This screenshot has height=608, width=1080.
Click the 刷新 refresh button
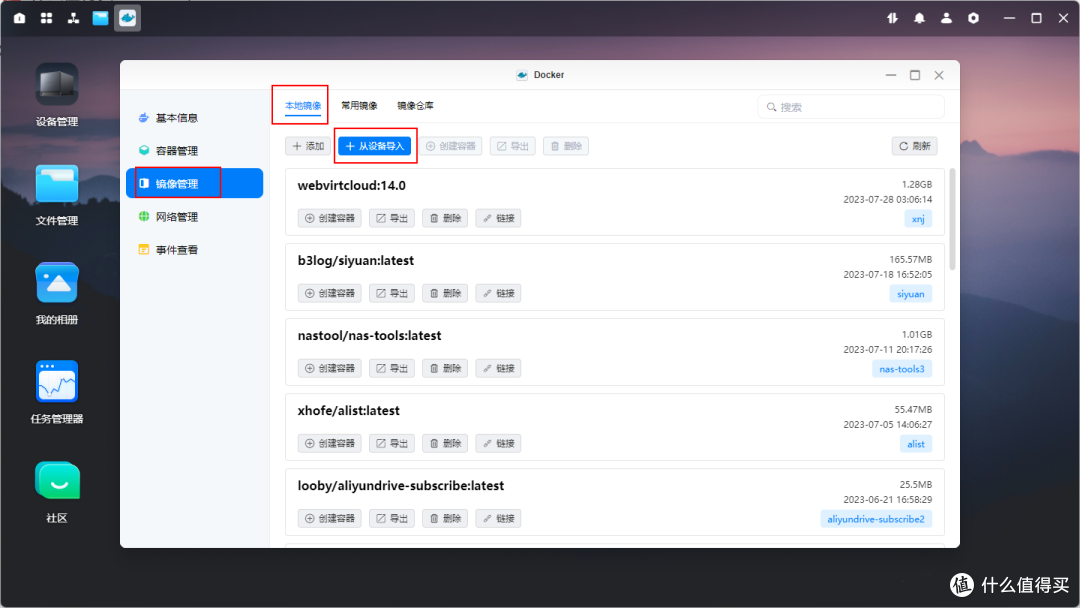pos(915,146)
